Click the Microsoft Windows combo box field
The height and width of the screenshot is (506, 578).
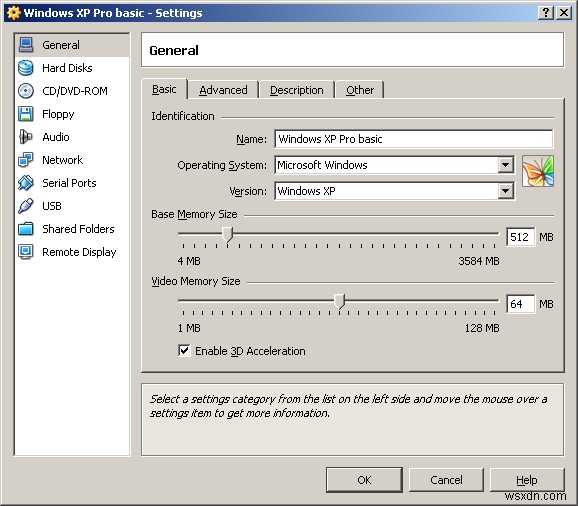[x=394, y=165]
